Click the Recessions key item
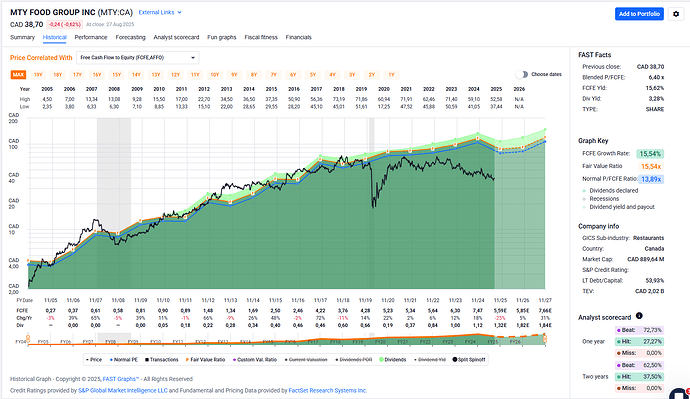The width and height of the screenshot is (690, 399). pos(601,199)
